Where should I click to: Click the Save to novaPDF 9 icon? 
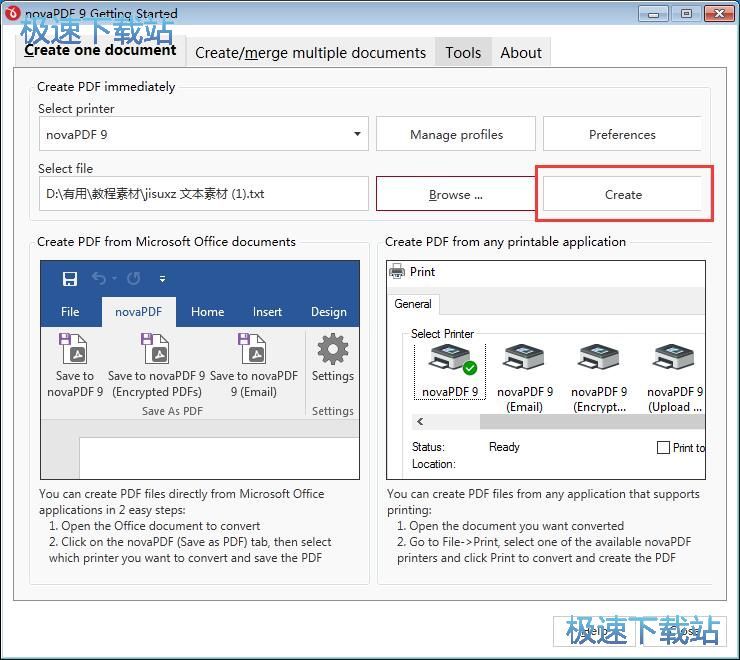[74, 350]
